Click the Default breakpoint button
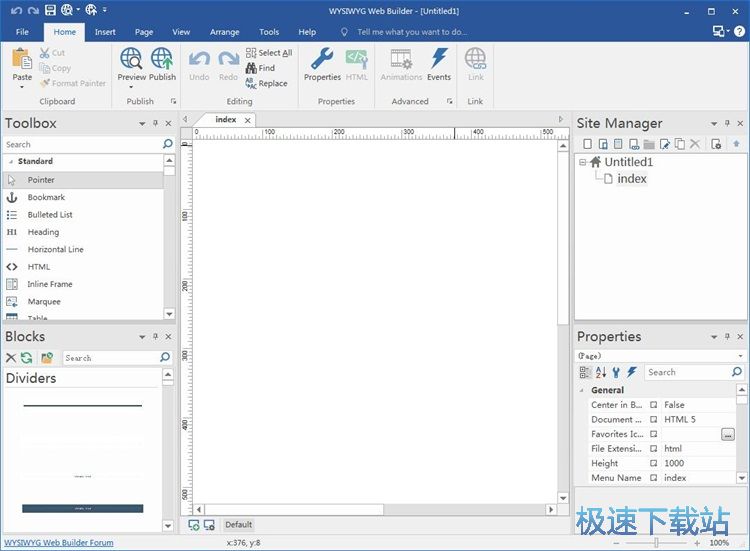 pos(238,524)
